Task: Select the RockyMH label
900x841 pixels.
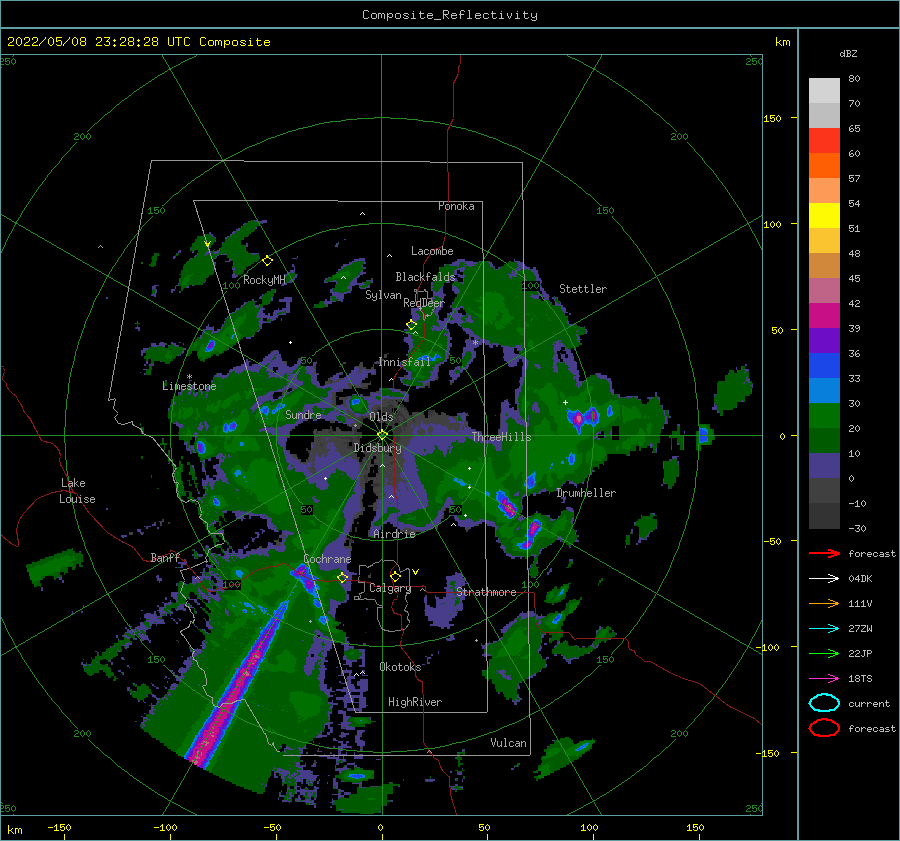Action: (x=264, y=280)
